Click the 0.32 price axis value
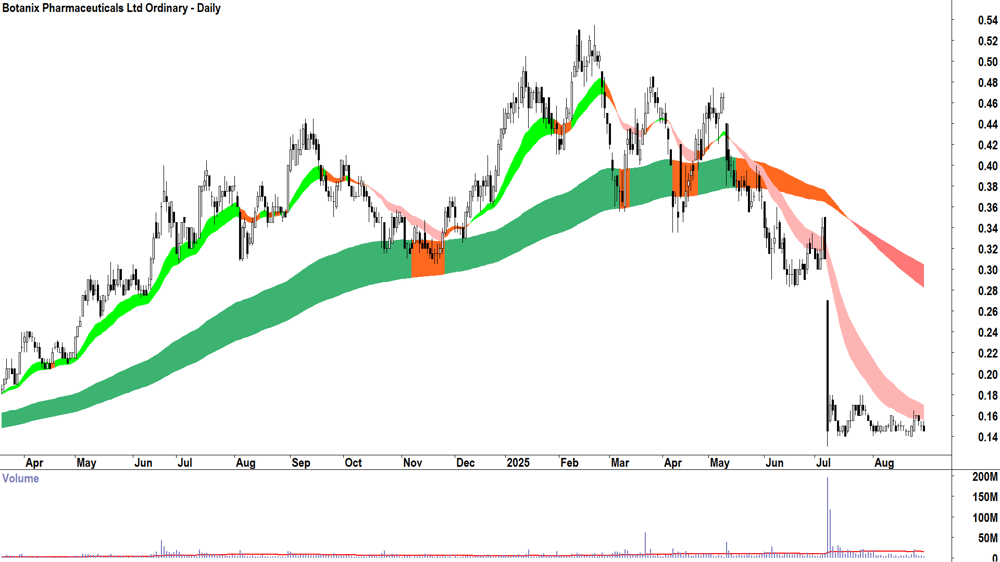Image resolution: width=1000 pixels, height=562 pixels. coord(987,249)
